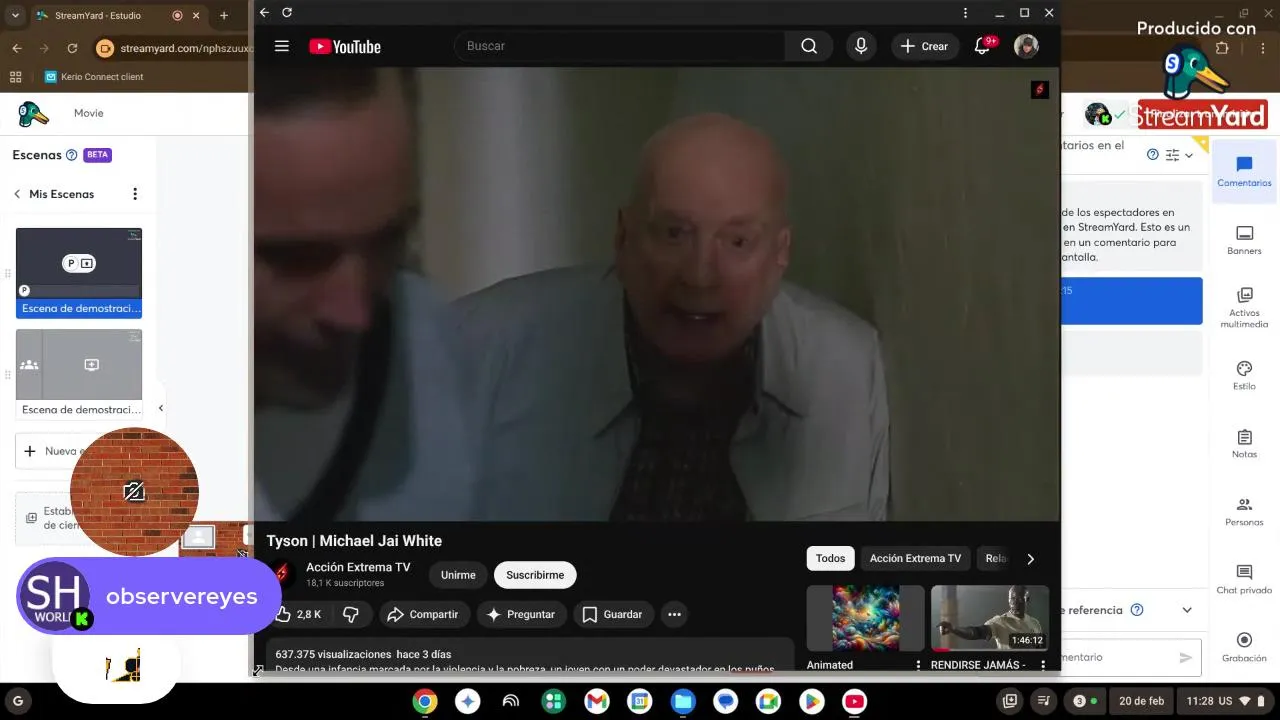Click the YouTube Buscar search field

(x=620, y=46)
